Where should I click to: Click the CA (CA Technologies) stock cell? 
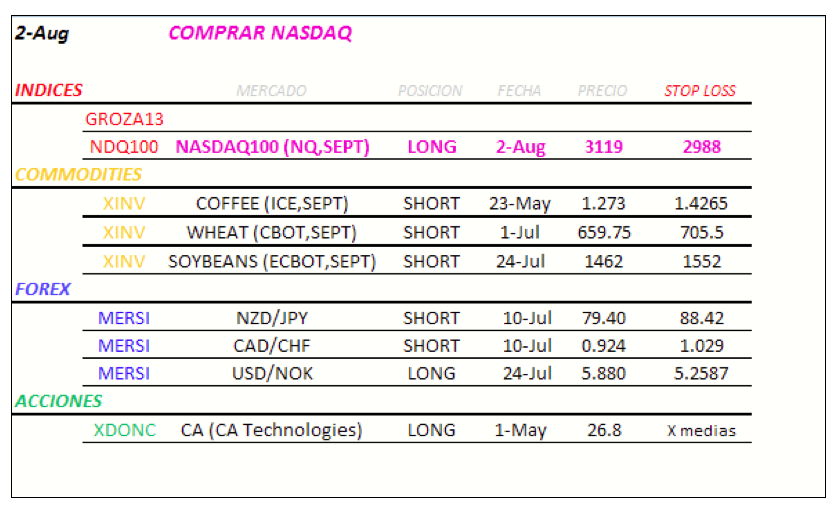[x=272, y=430]
